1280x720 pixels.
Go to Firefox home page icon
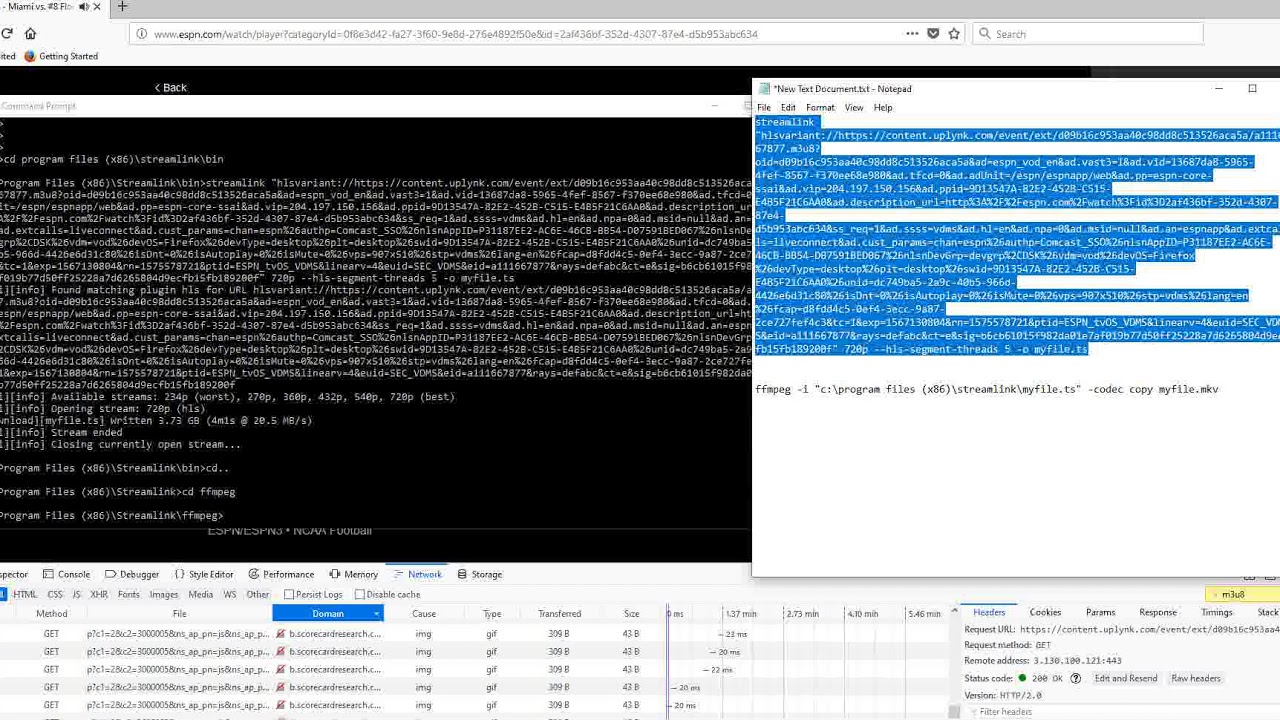[x=32, y=34]
